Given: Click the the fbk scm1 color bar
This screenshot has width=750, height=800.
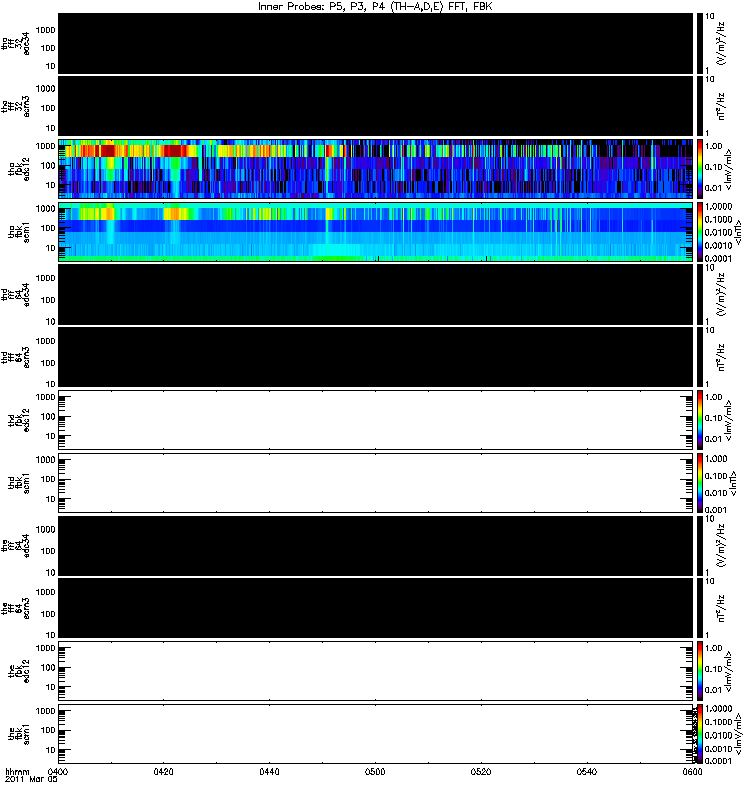Looking at the screenshot, I should click(x=700, y=734).
